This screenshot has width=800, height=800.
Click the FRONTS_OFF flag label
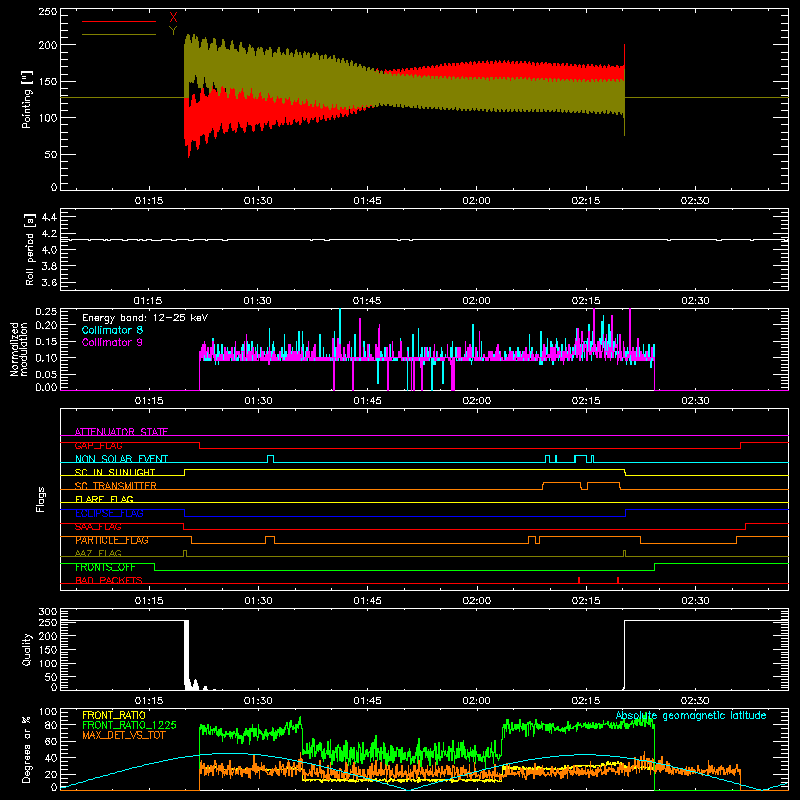pos(105,567)
